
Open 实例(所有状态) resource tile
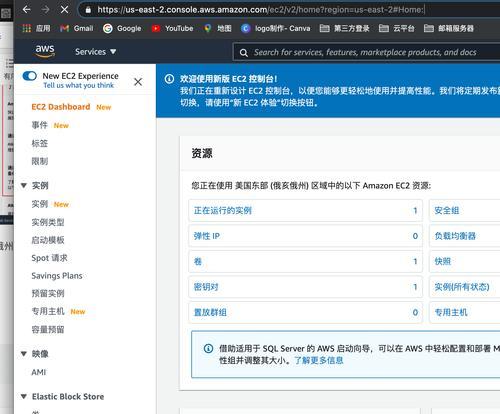[465, 287]
